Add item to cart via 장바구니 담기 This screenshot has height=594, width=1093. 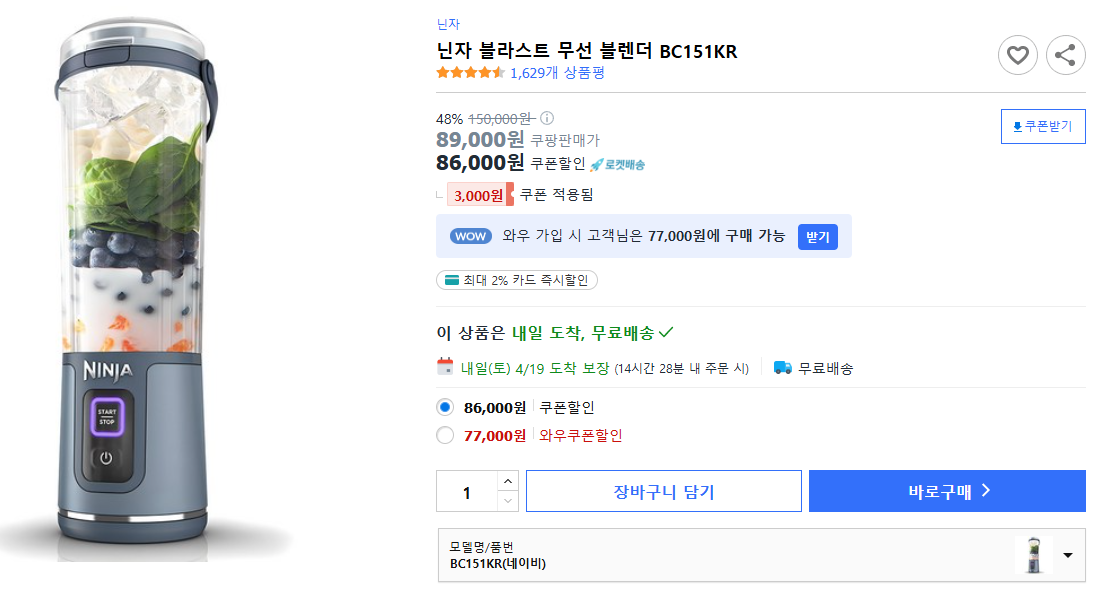point(663,490)
